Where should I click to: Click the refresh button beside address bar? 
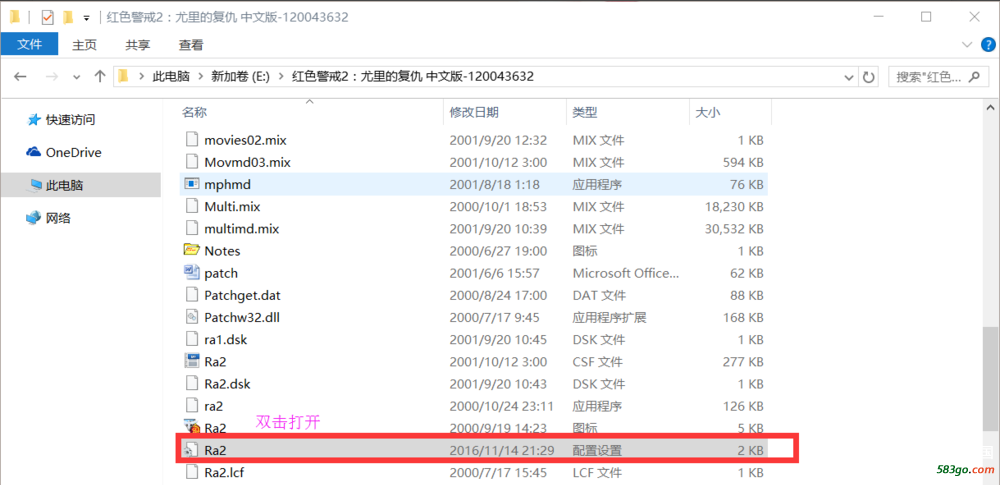(869, 77)
